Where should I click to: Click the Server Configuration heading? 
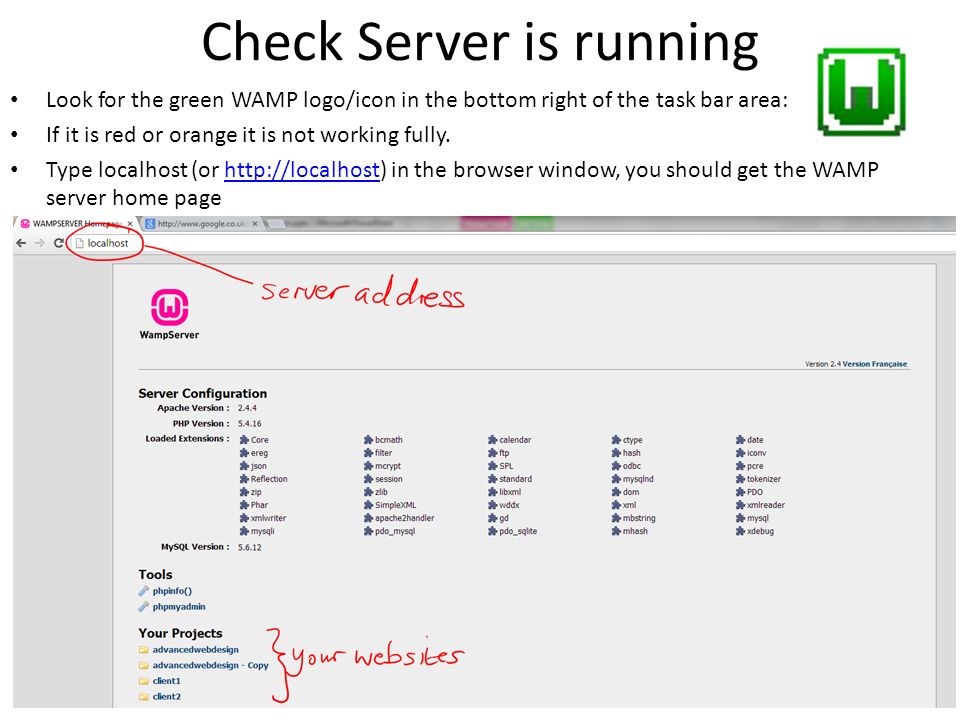click(x=203, y=394)
